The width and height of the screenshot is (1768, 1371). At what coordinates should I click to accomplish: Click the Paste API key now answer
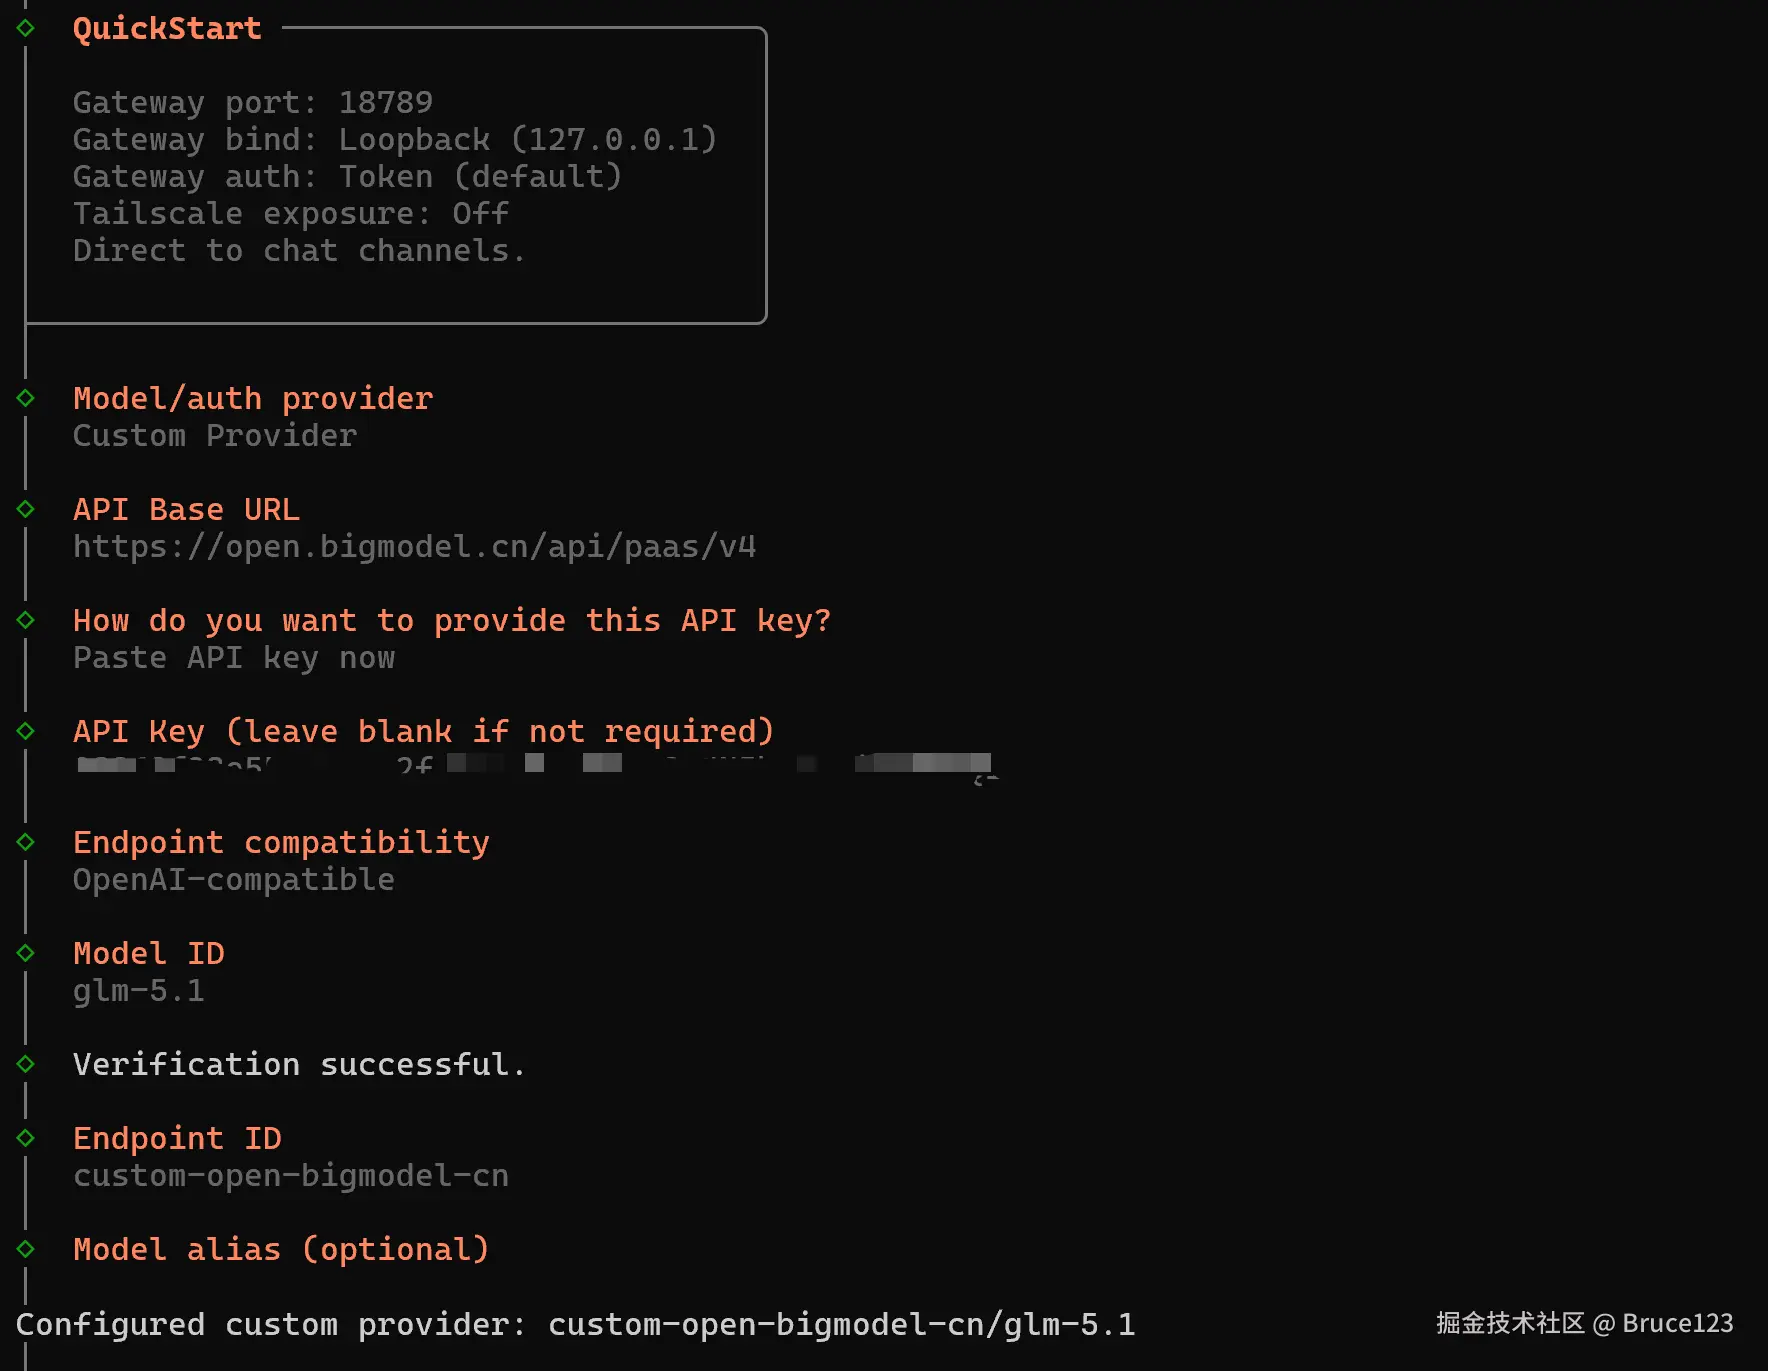tap(234, 658)
